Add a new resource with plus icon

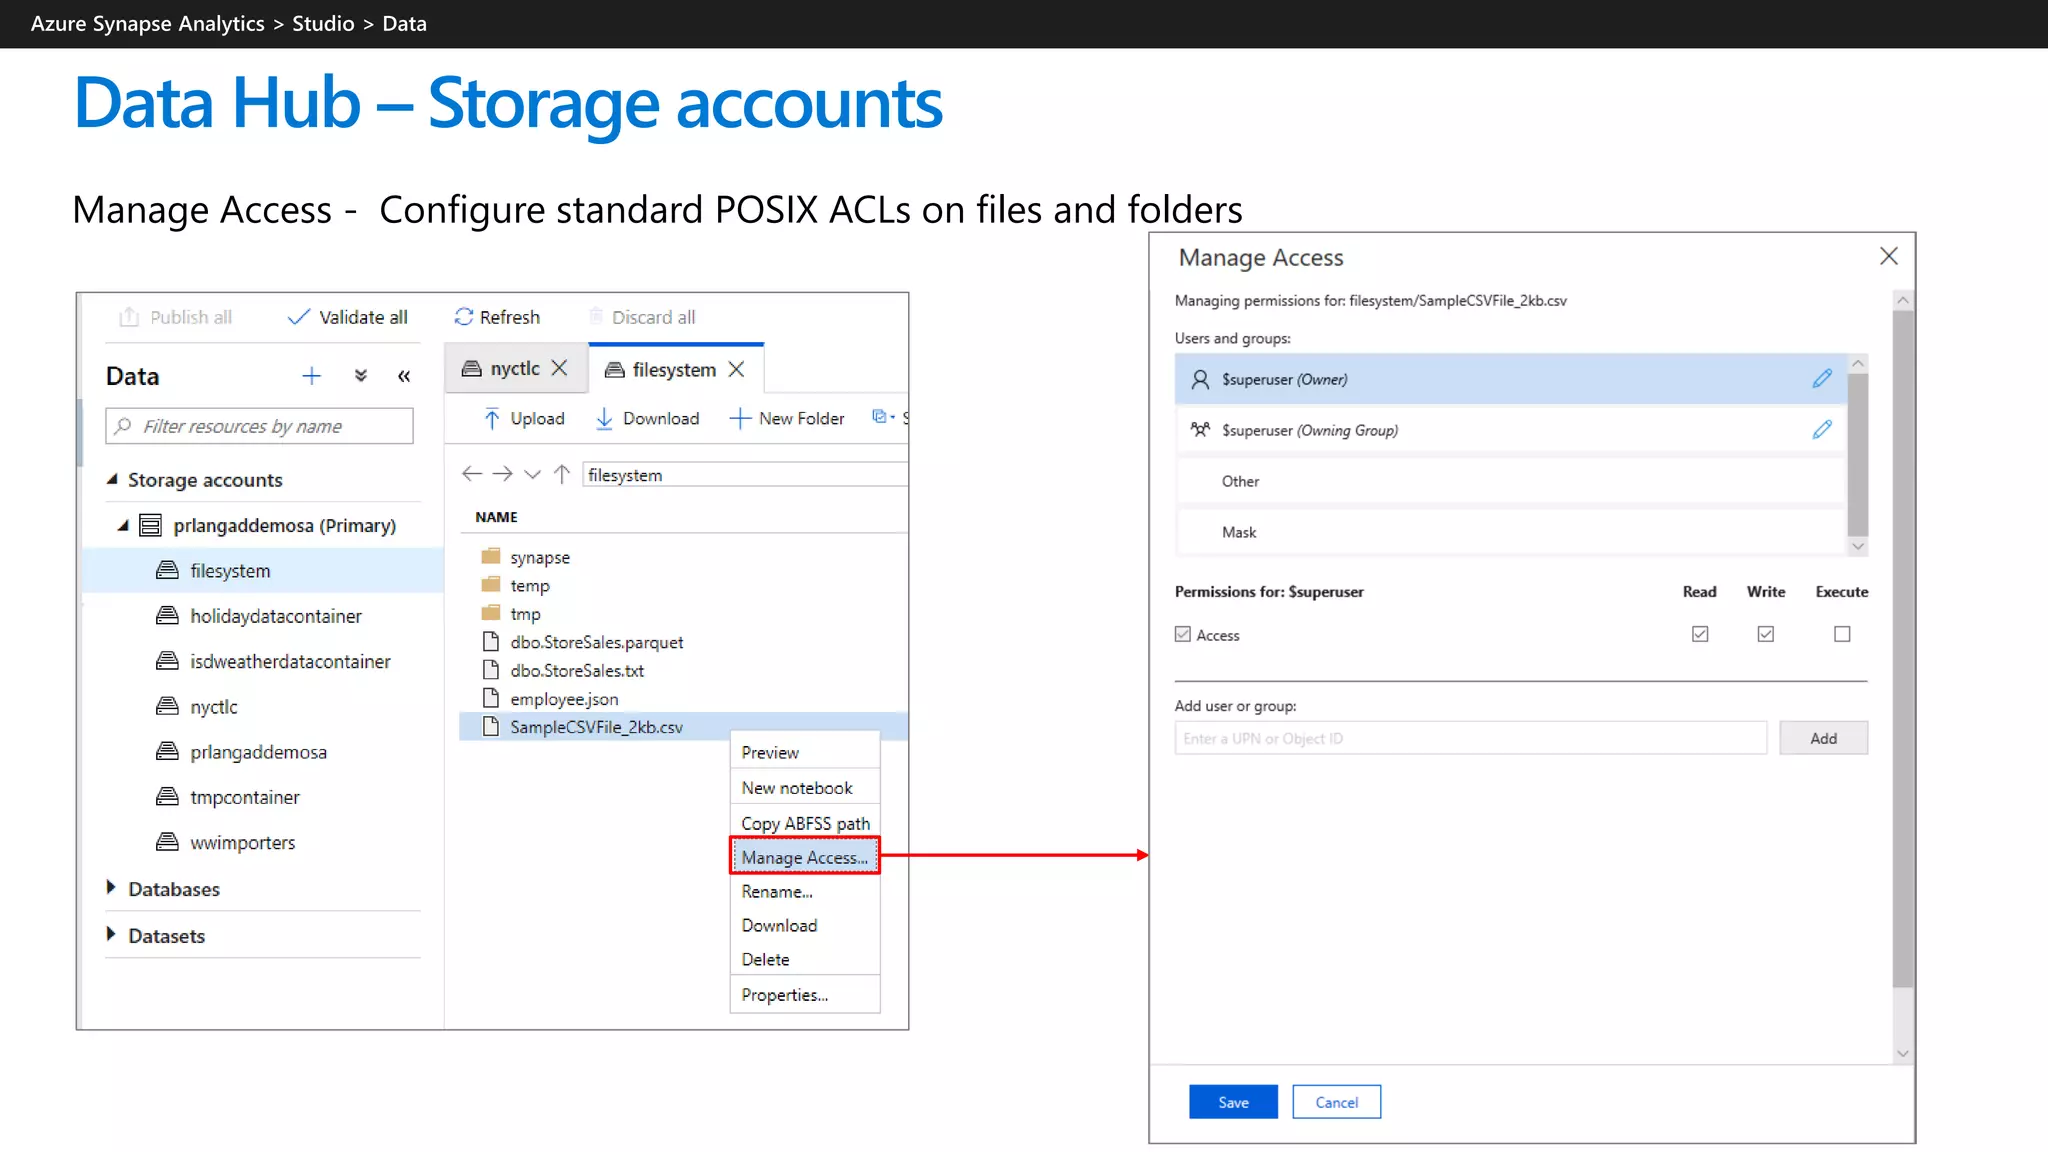(312, 376)
